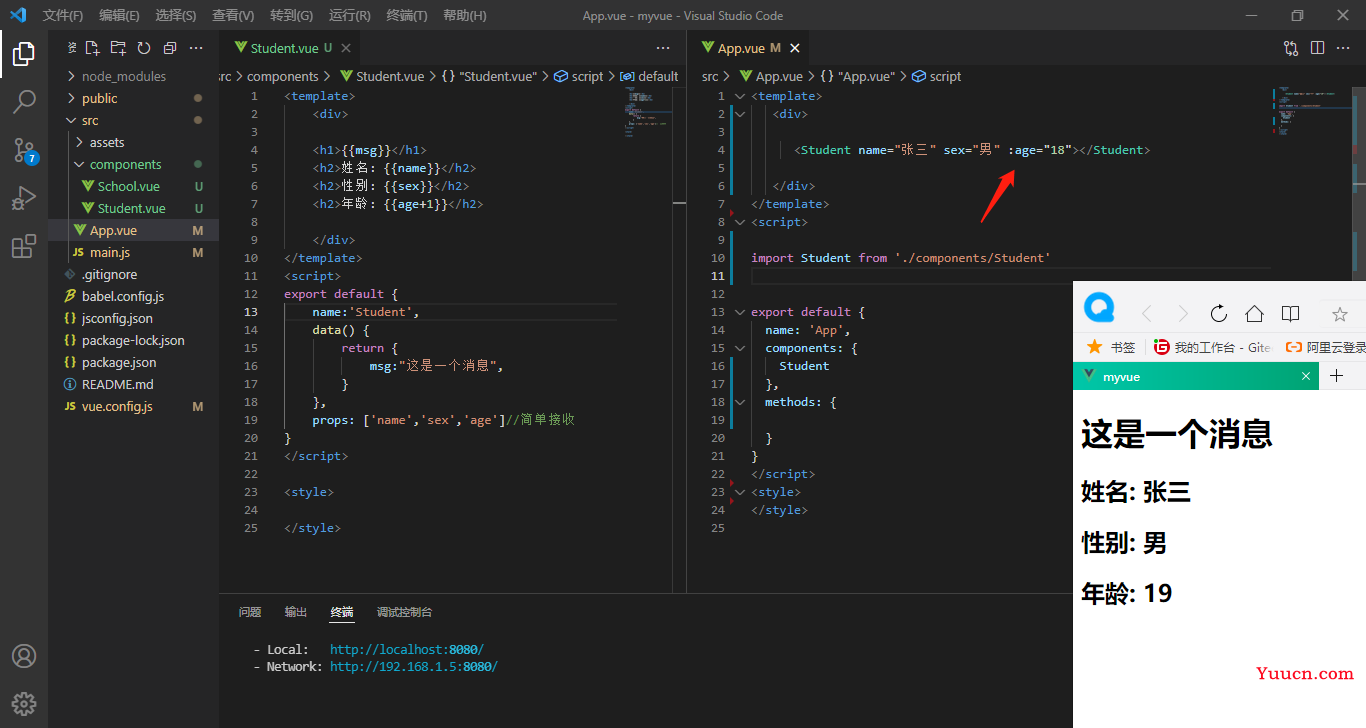Open the 编辑(E) menu
The width and height of the screenshot is (1366, 728).
coord(119,16)
